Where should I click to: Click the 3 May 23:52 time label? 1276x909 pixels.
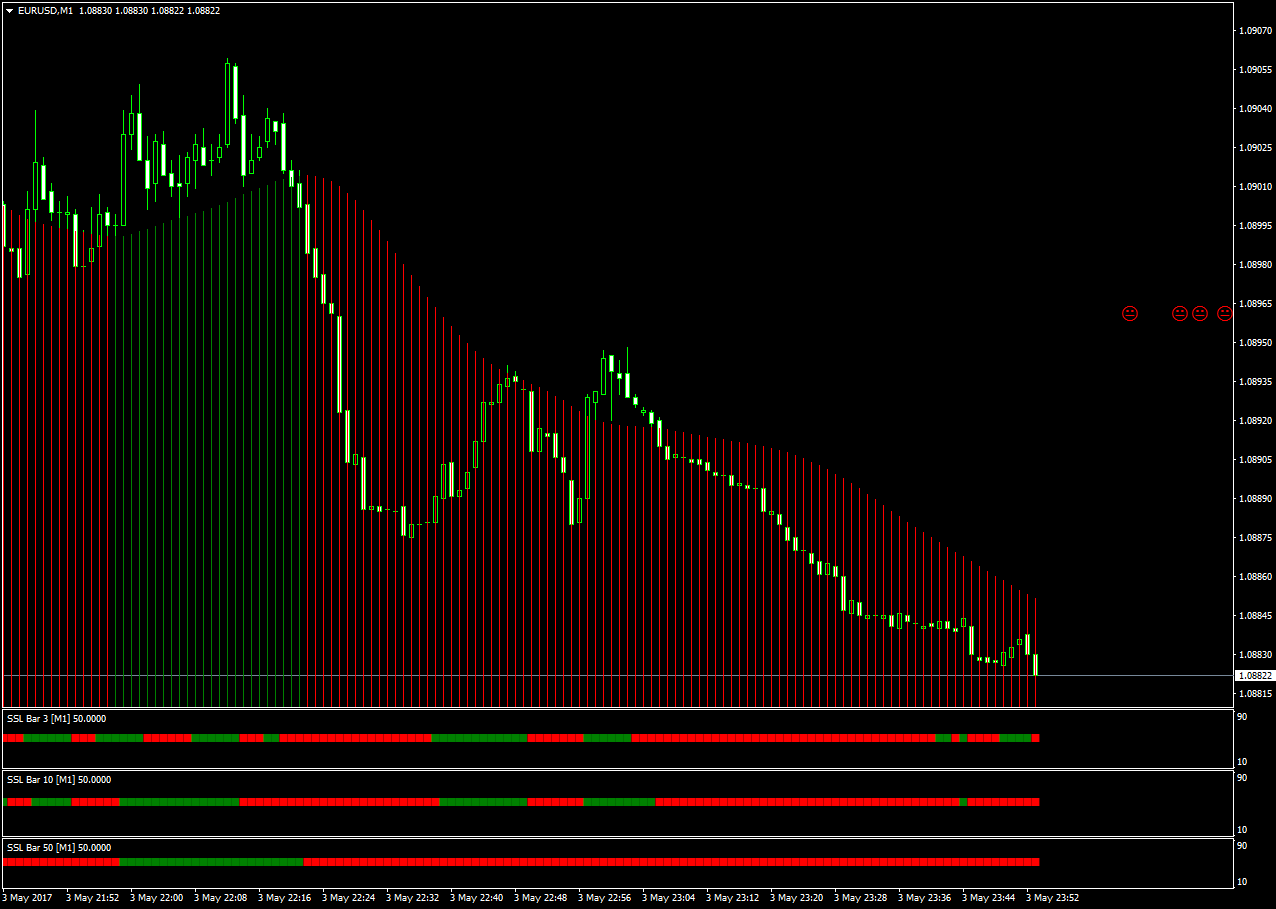click(x=1053, y=898)
